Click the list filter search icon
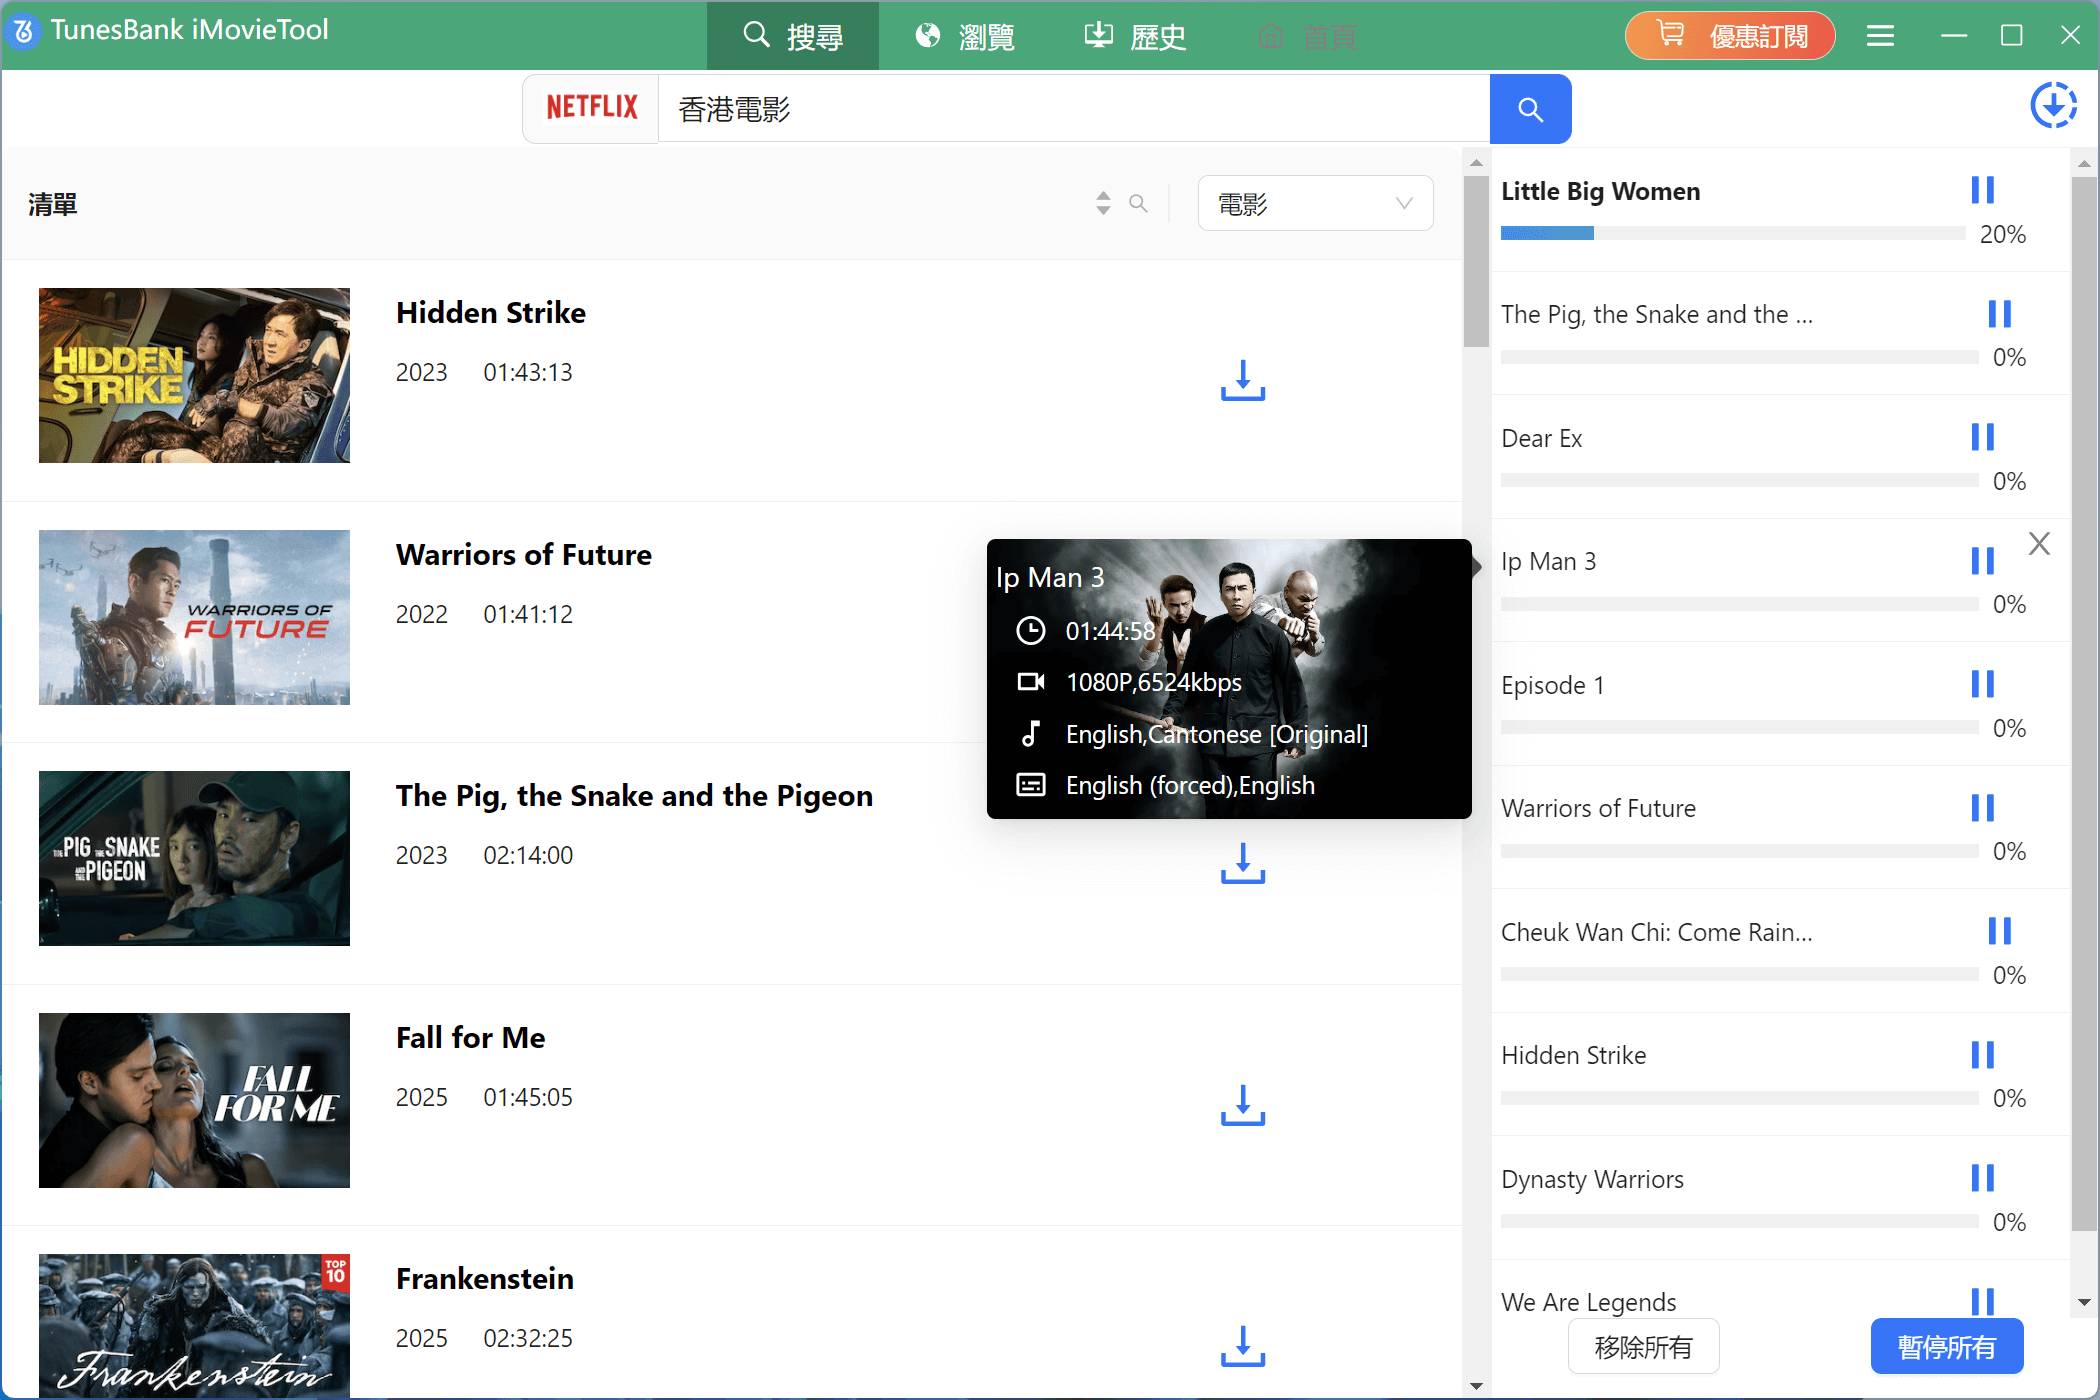This screenshot has height=1400, width=2100. click(x=1138, y=204)
